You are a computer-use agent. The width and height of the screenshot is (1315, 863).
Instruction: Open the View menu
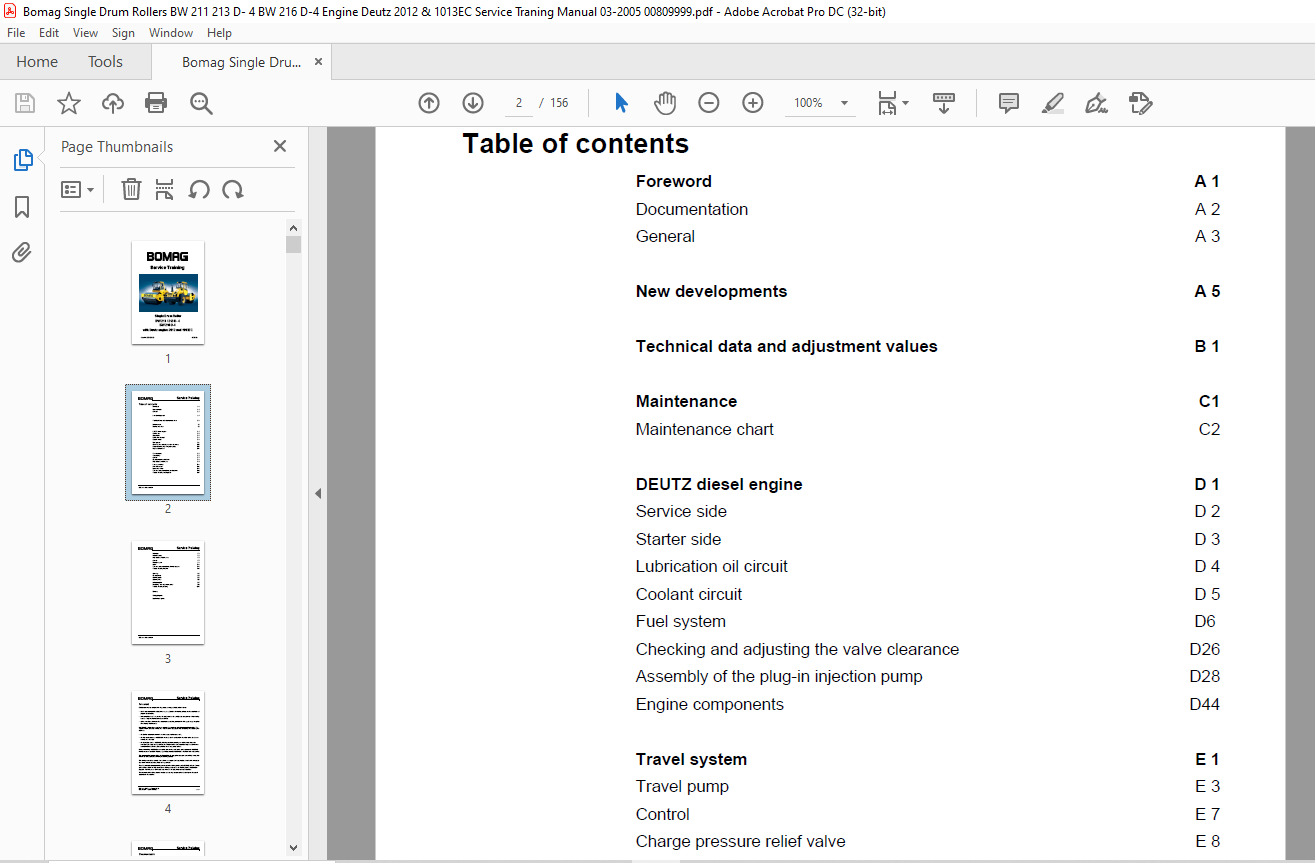coord(85,33)
